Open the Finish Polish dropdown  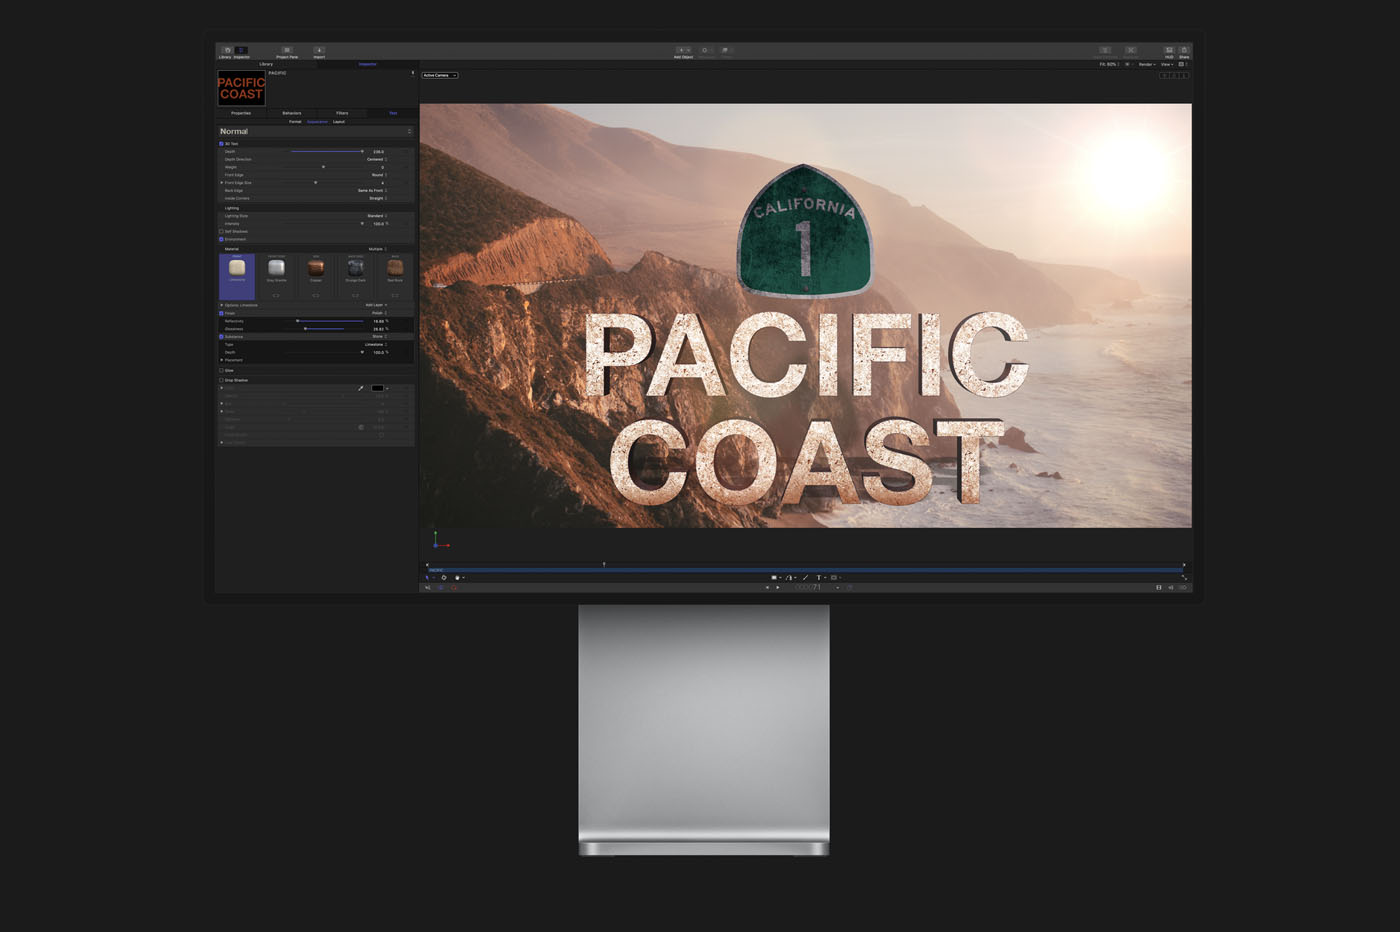pos(380,313)
